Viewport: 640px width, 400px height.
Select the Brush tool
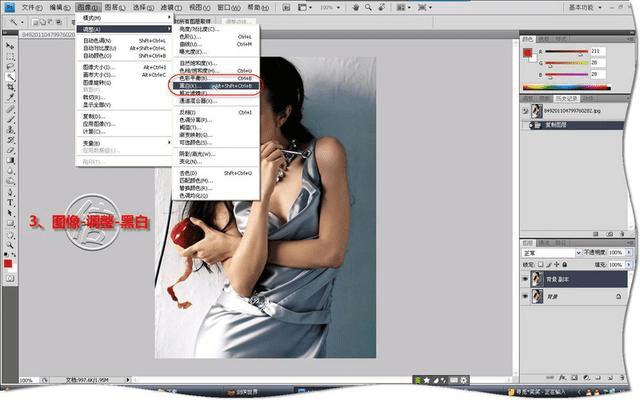[x=10, y=120]
